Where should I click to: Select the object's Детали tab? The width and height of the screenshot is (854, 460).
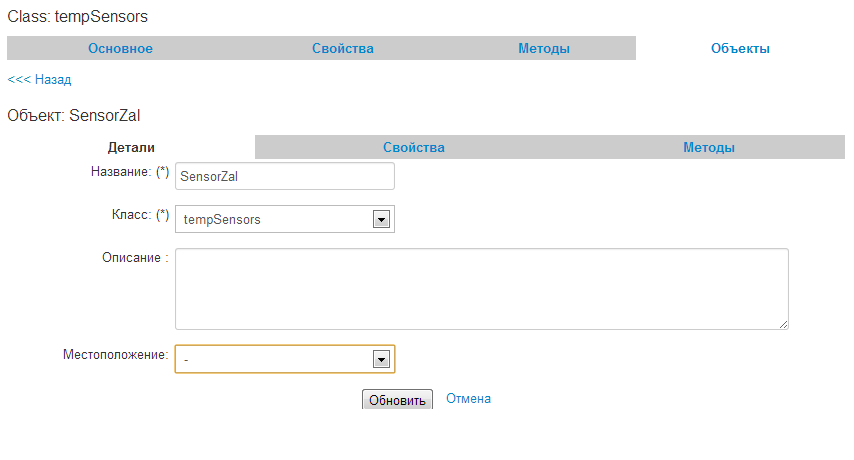(x=131, y=147)
